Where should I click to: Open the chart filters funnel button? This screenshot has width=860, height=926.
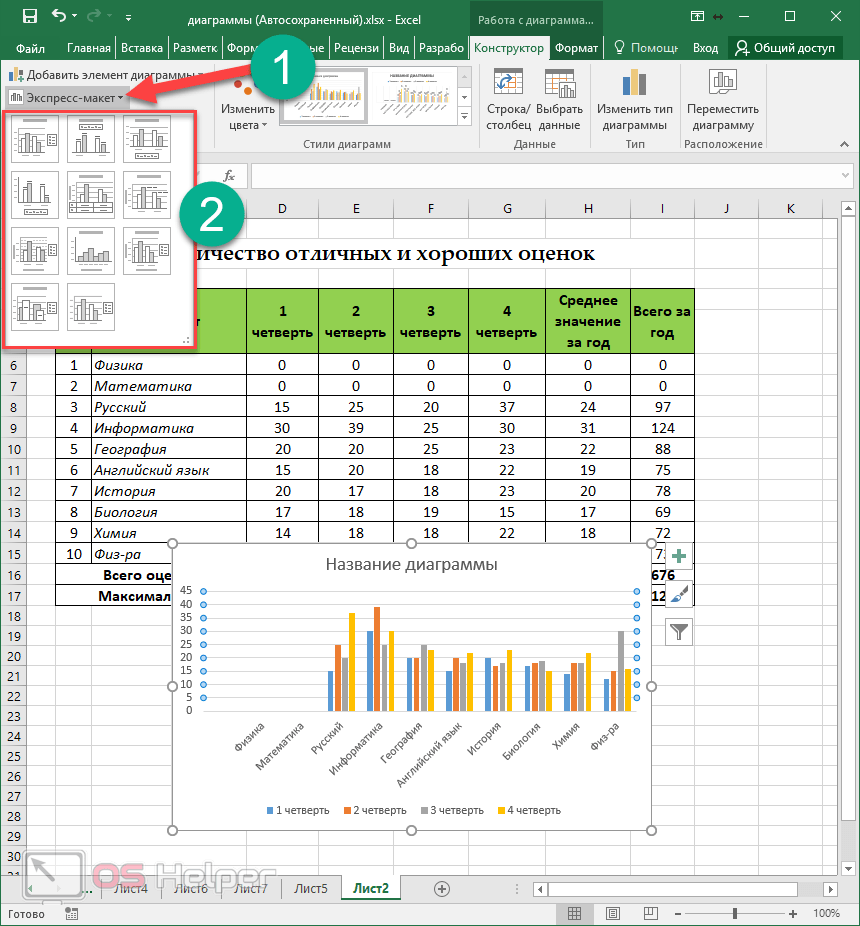pos(679,631)
